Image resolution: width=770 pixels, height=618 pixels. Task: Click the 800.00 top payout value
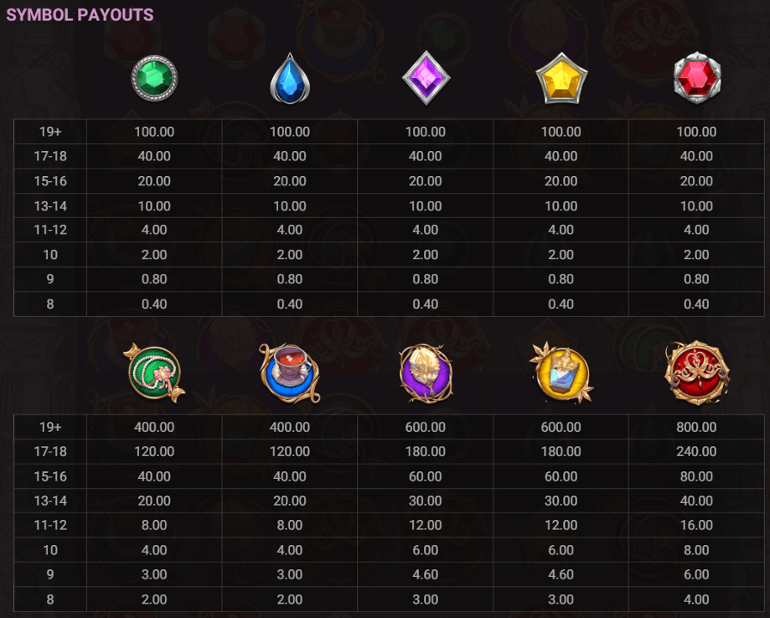tap(696, 427)
